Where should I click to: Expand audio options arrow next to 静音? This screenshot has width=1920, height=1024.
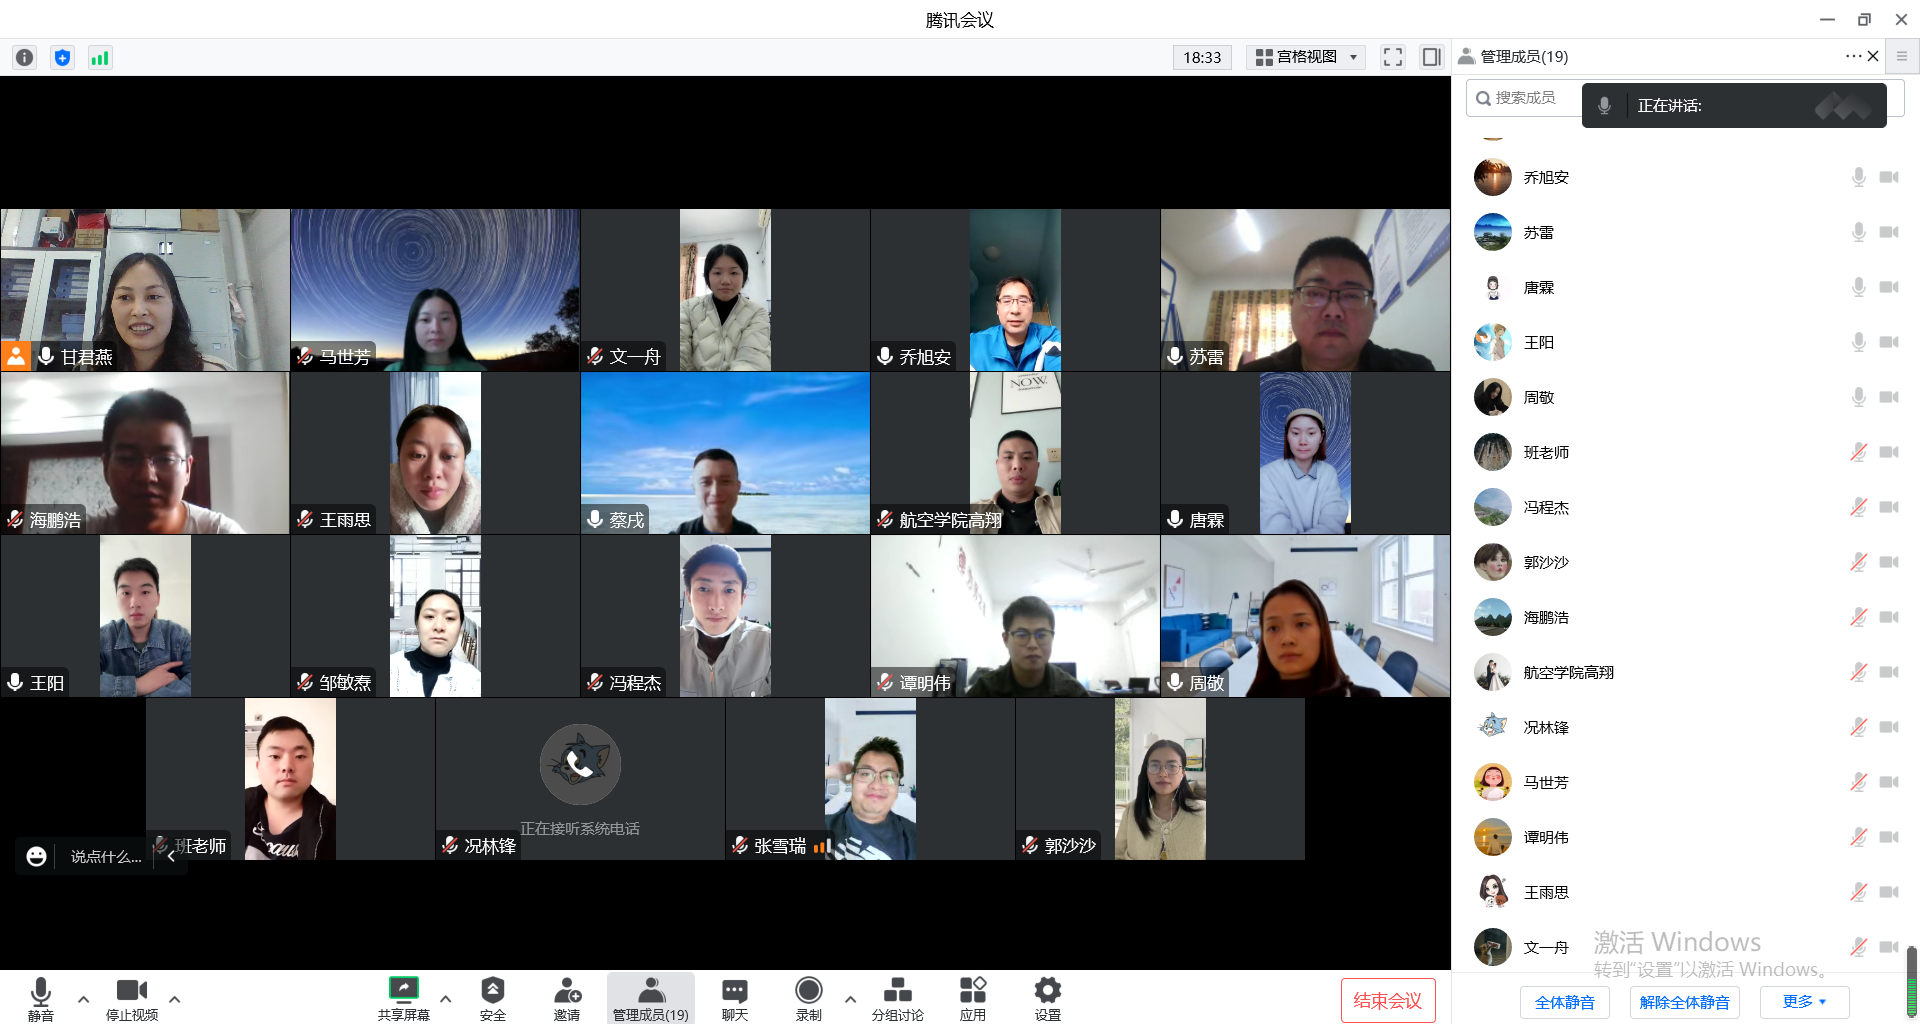(x=84, y=999)
